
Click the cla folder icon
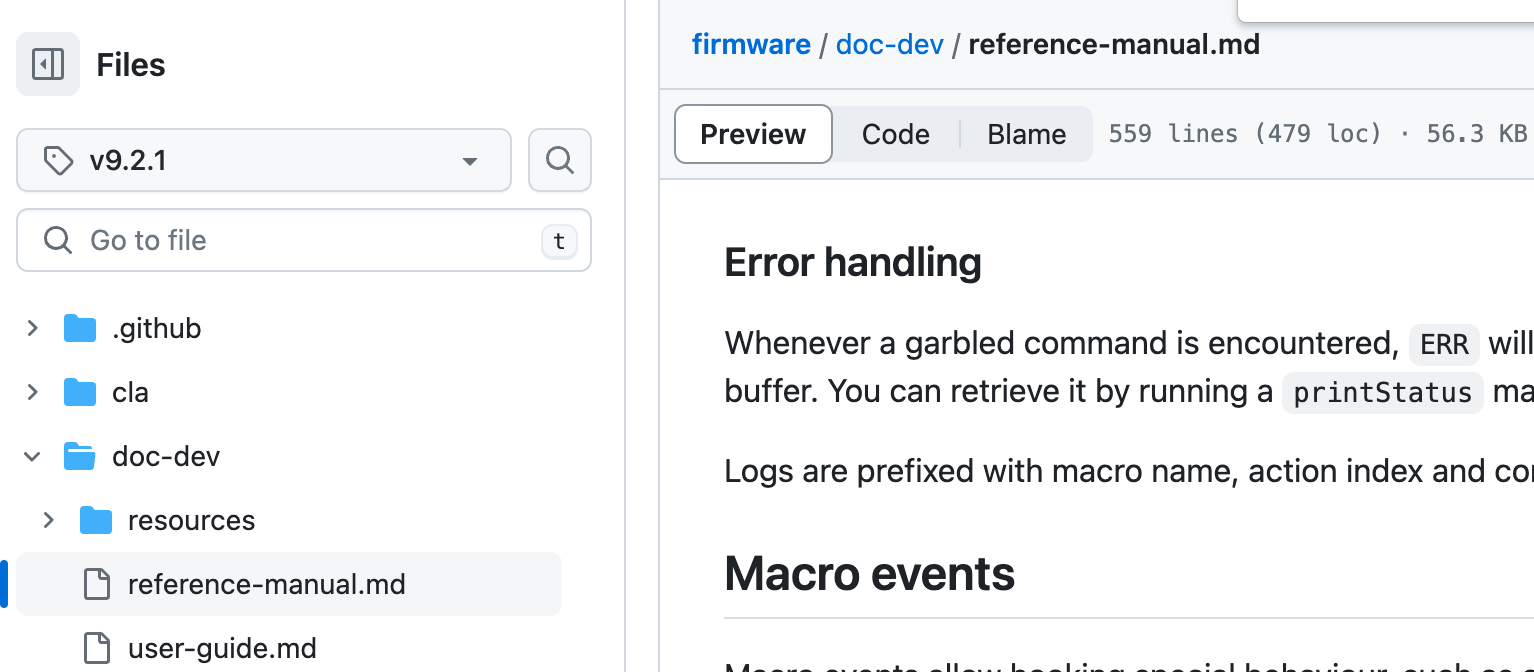(x=80, y=392)
